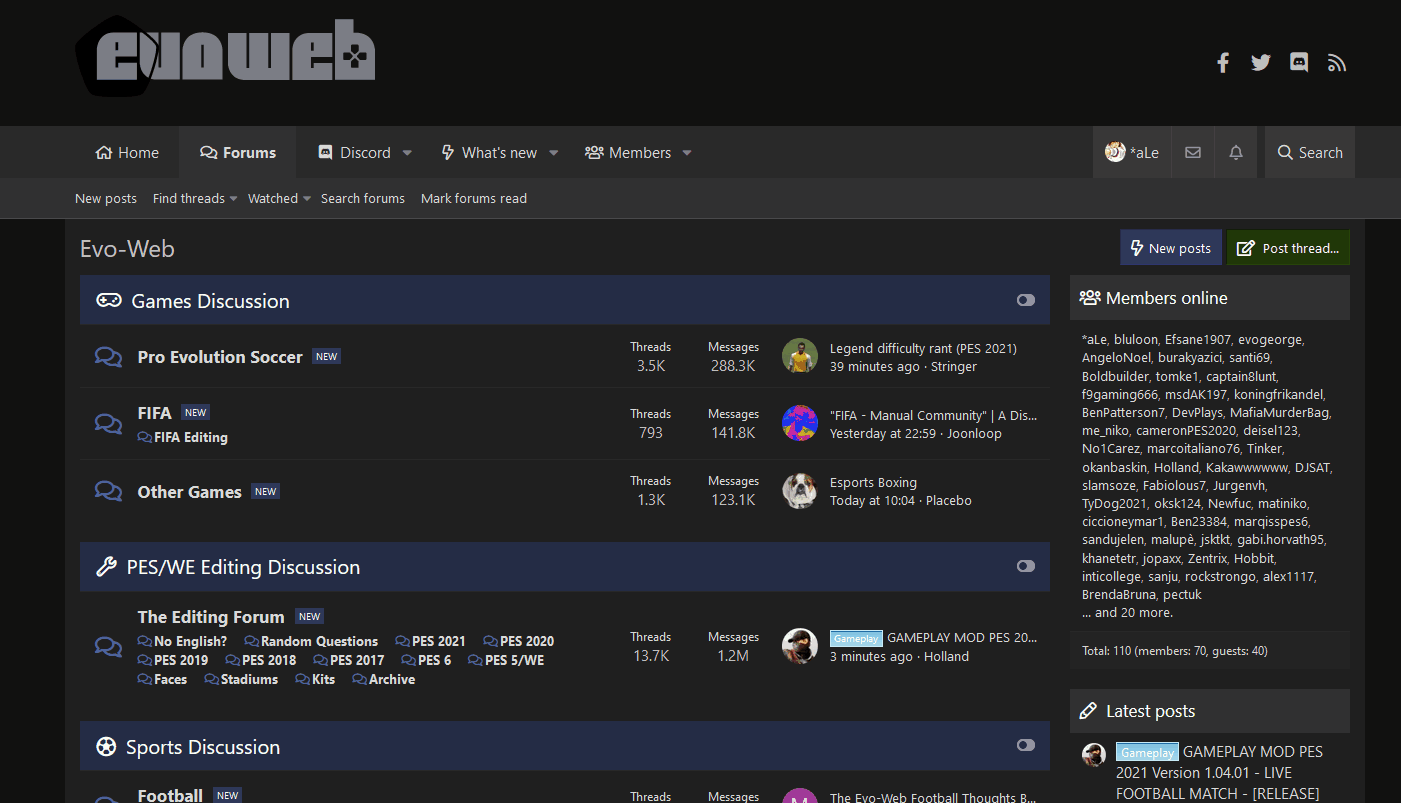Toggle the PES/WE Editing Discussion category
Image resolution: width=1401 pixels, height=803 pixels.
tap(1025, 566)
